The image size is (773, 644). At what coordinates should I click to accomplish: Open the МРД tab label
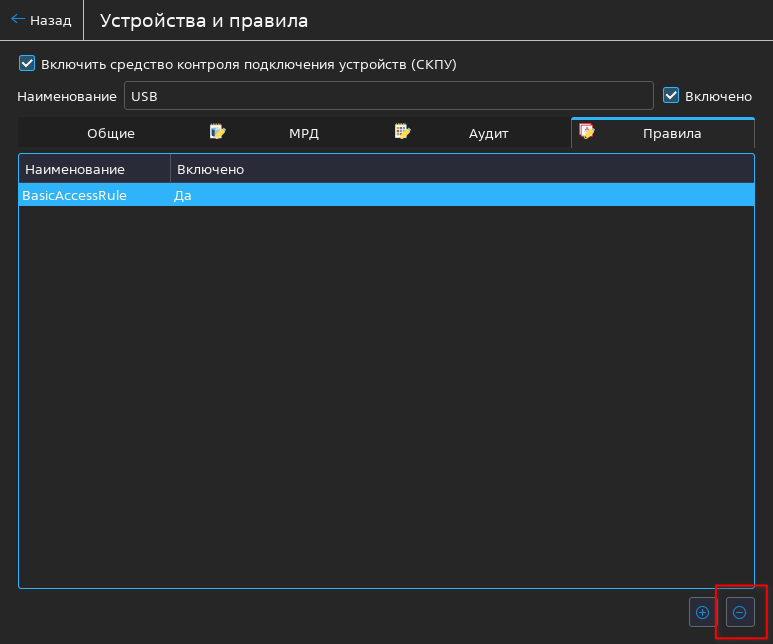pos(303,133)
